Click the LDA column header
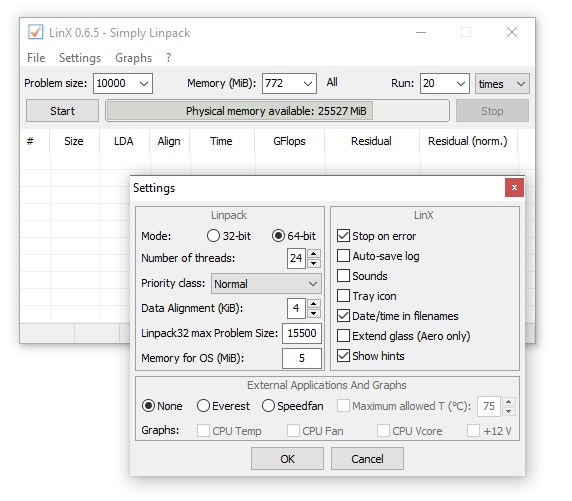Viewport: 572px width, 501px height. pyautogui.click(x=124, y=141)
